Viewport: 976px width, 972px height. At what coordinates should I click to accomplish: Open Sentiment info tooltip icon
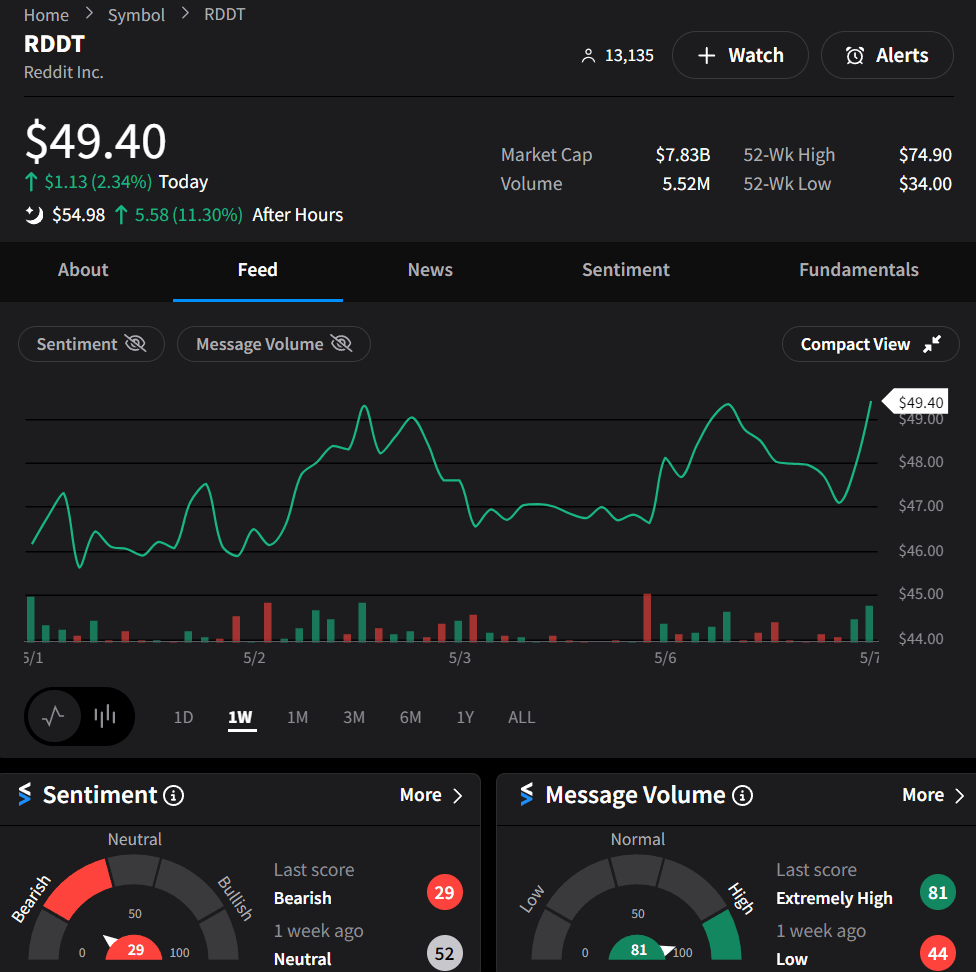(x=174, y=795)
